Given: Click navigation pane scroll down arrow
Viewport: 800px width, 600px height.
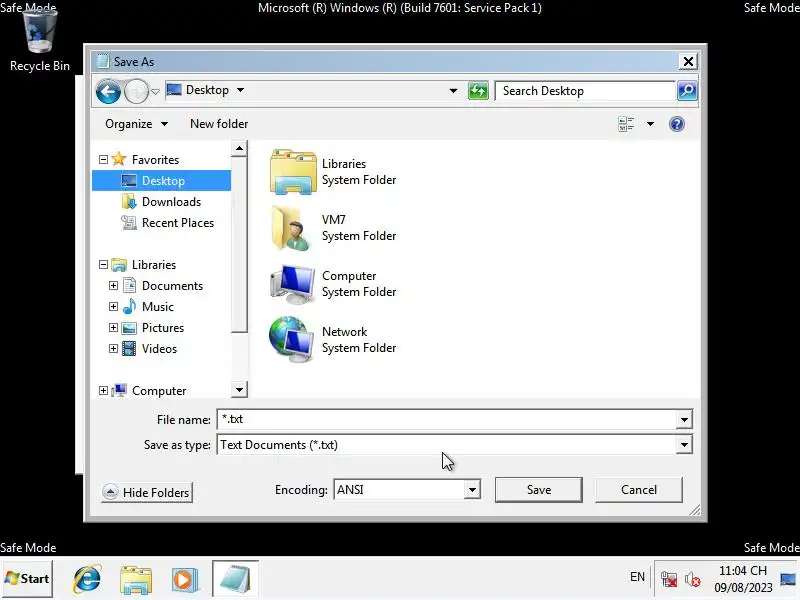Looking at the screenshot, I should click(x=239, y=390).
